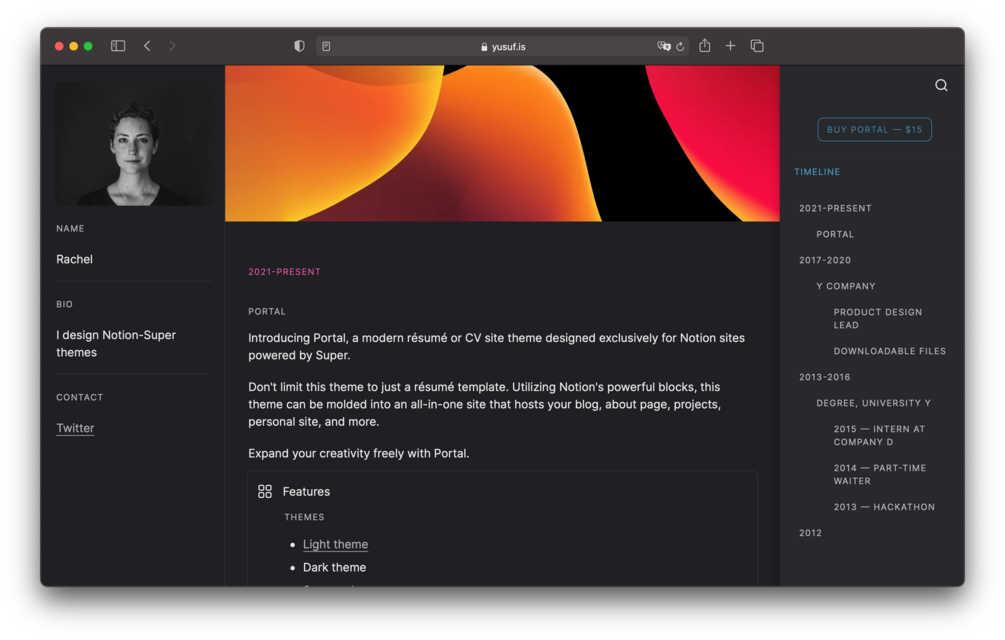Open the search magnifier icon

[x=941, y=85]
